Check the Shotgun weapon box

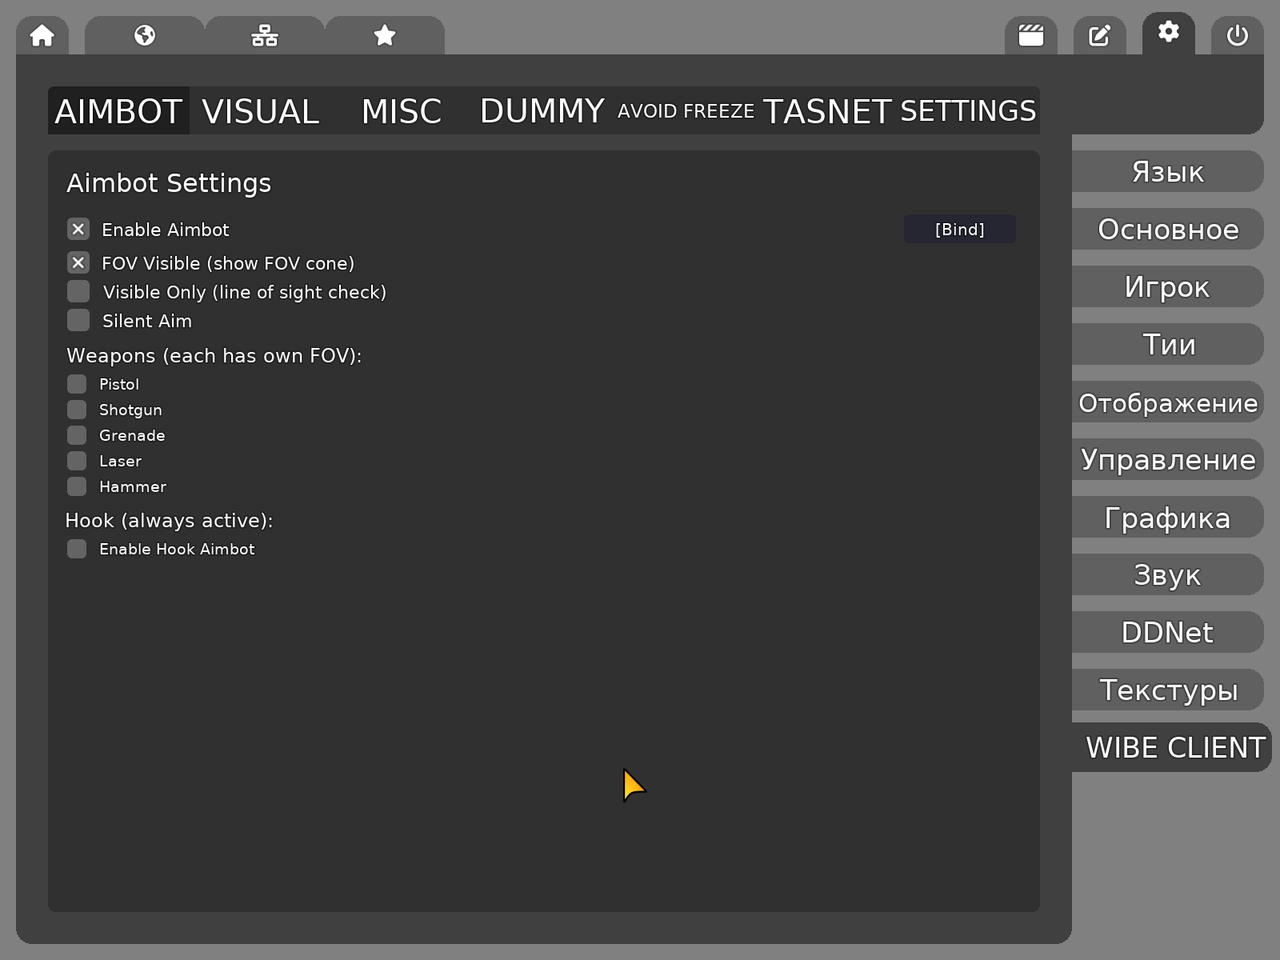point(77,409)
